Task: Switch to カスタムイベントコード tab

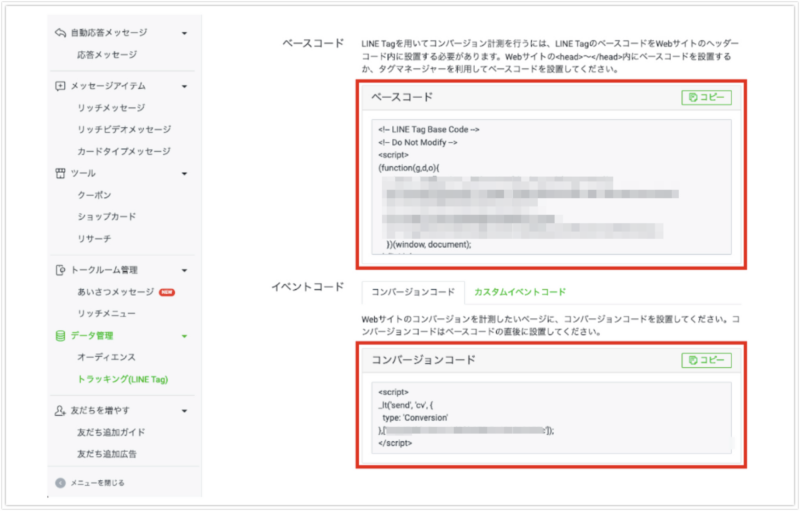Action: (520, 292)
